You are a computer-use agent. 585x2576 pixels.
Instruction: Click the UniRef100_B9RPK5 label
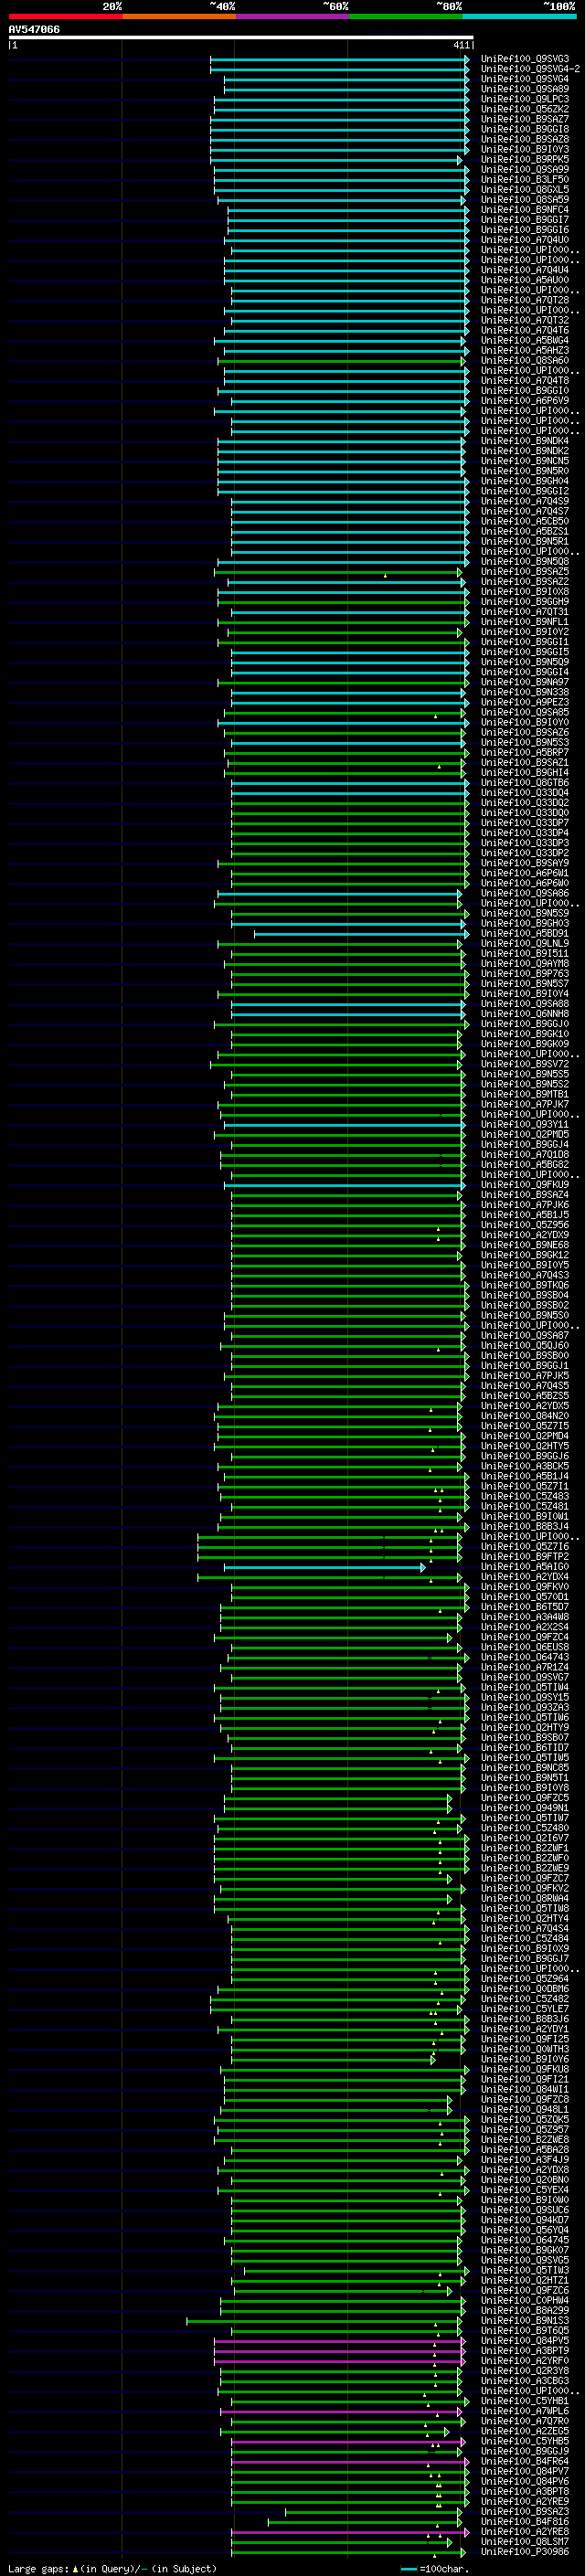point(525,159)
